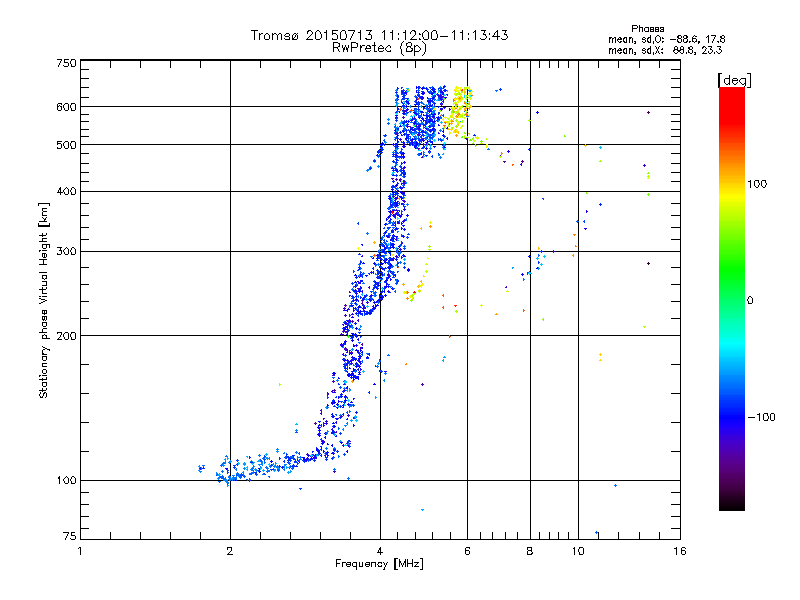This screenshot has width=800, height=600.
Task: Click colorbar tick label "-100"
Action: (x=761, y=417)
